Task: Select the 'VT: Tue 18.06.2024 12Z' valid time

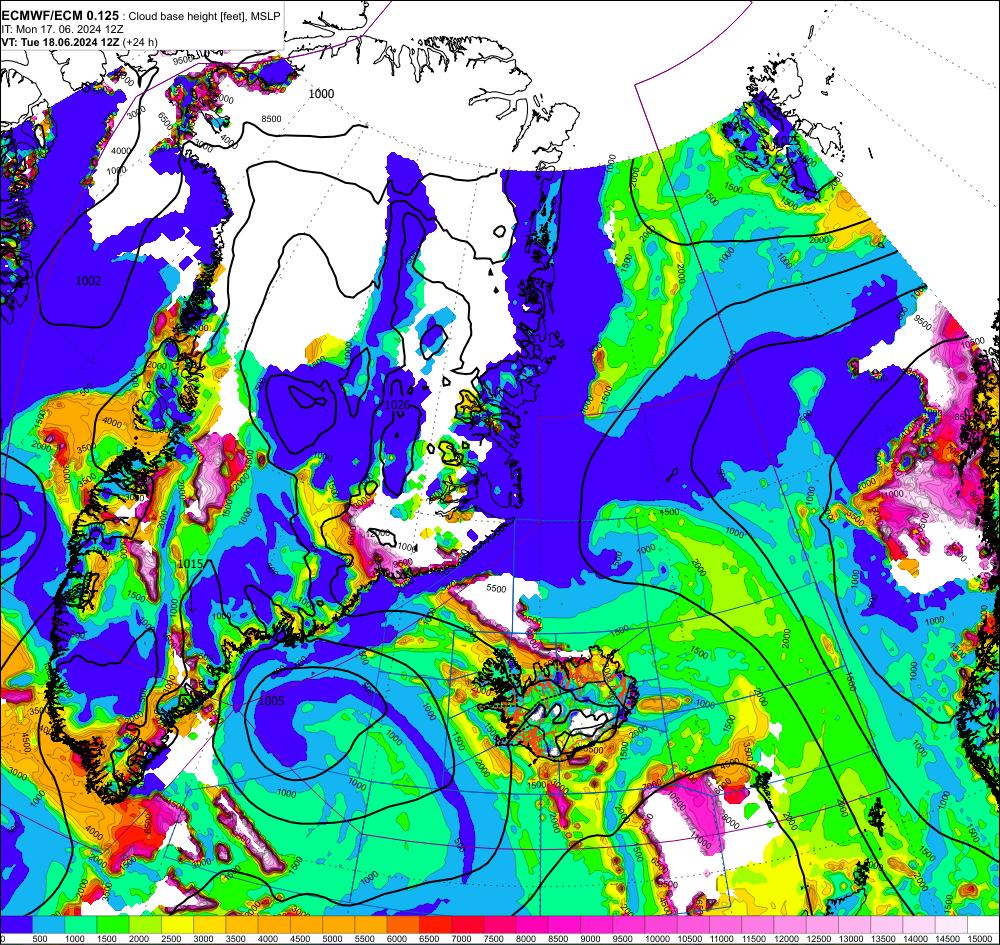Action: pyautogui.click(x=60, y=42)
